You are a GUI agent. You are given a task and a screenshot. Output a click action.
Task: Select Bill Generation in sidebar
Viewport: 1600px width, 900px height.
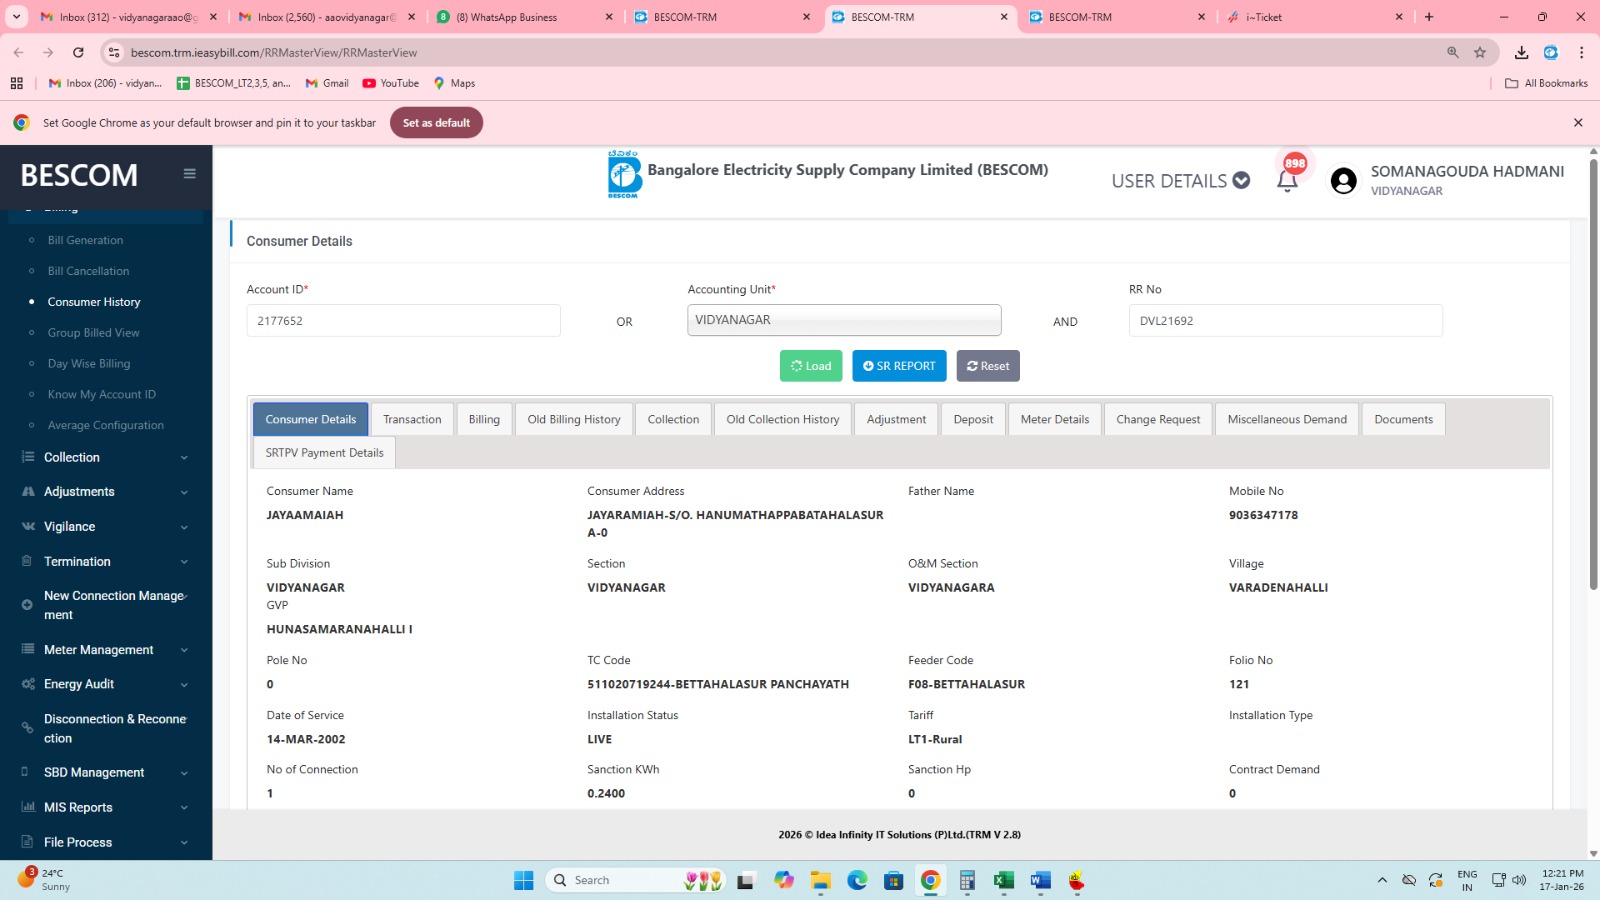tap(86, 240)
